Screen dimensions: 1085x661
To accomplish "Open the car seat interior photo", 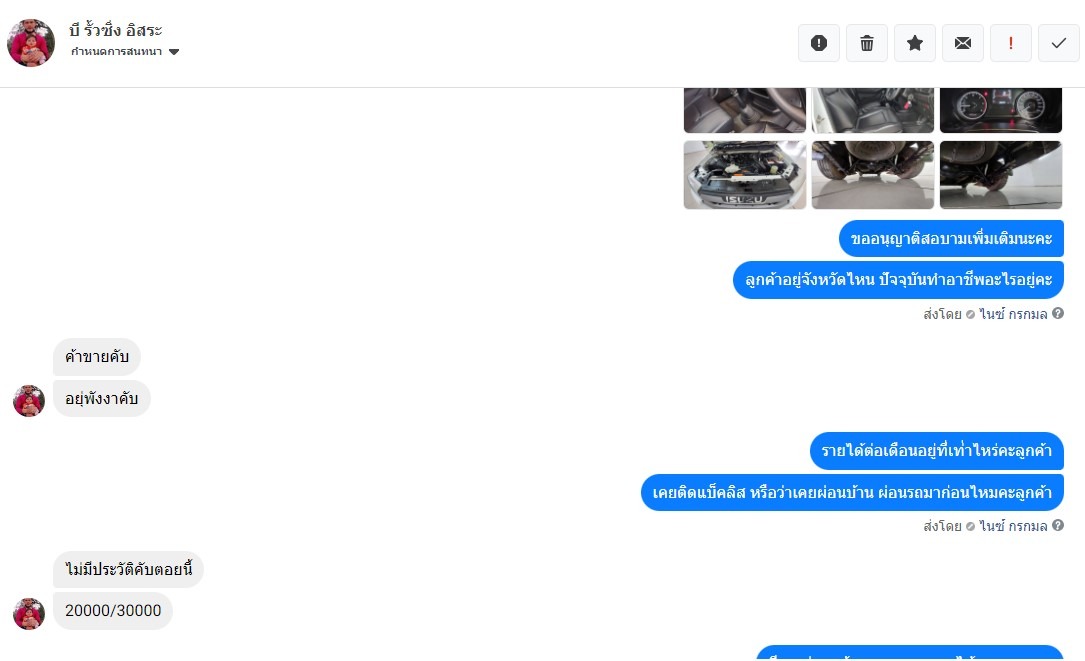I will (873, 110).
